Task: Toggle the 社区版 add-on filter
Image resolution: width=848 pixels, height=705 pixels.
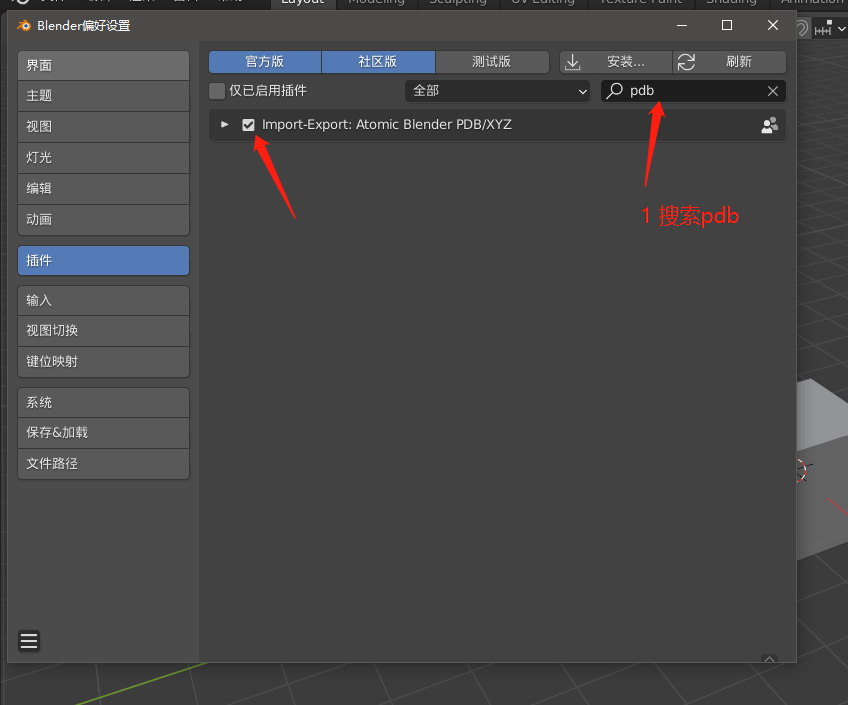Action: coord(378,62)
